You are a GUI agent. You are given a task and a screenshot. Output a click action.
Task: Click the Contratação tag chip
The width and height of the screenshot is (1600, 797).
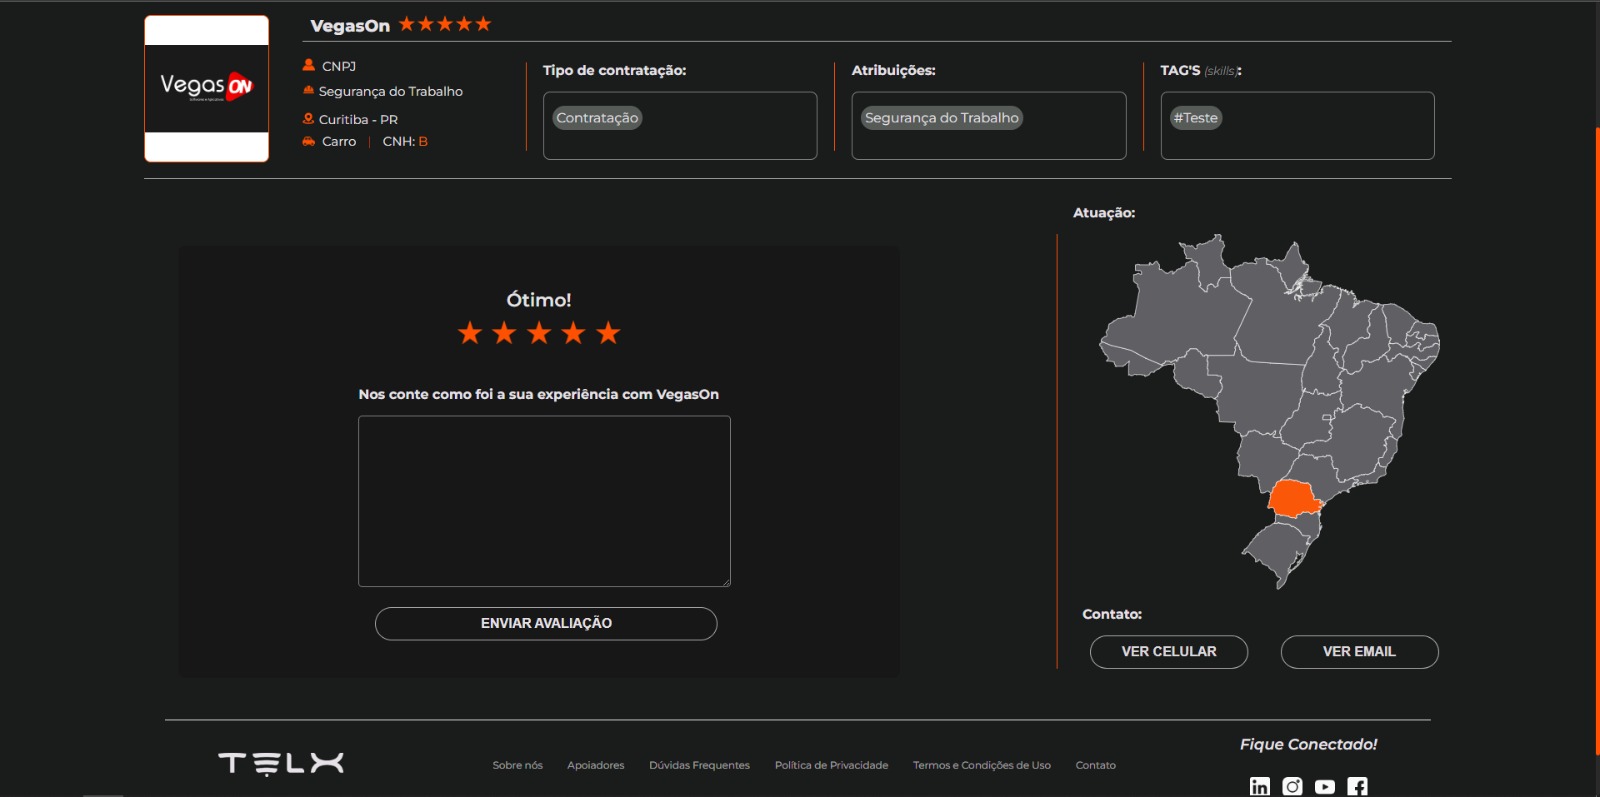click(597, 118)
